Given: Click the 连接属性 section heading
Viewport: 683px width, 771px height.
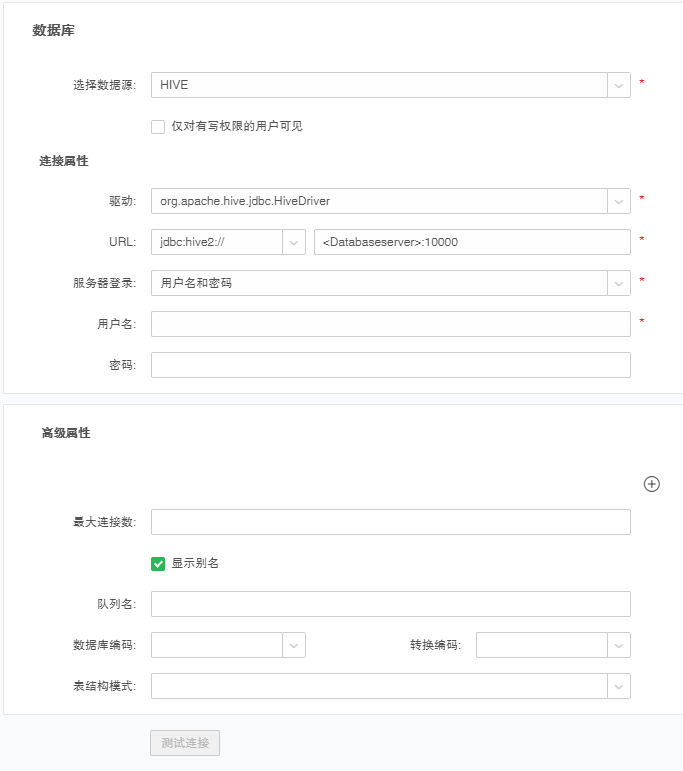Looking at the screenshot, I should click(64, 161).
